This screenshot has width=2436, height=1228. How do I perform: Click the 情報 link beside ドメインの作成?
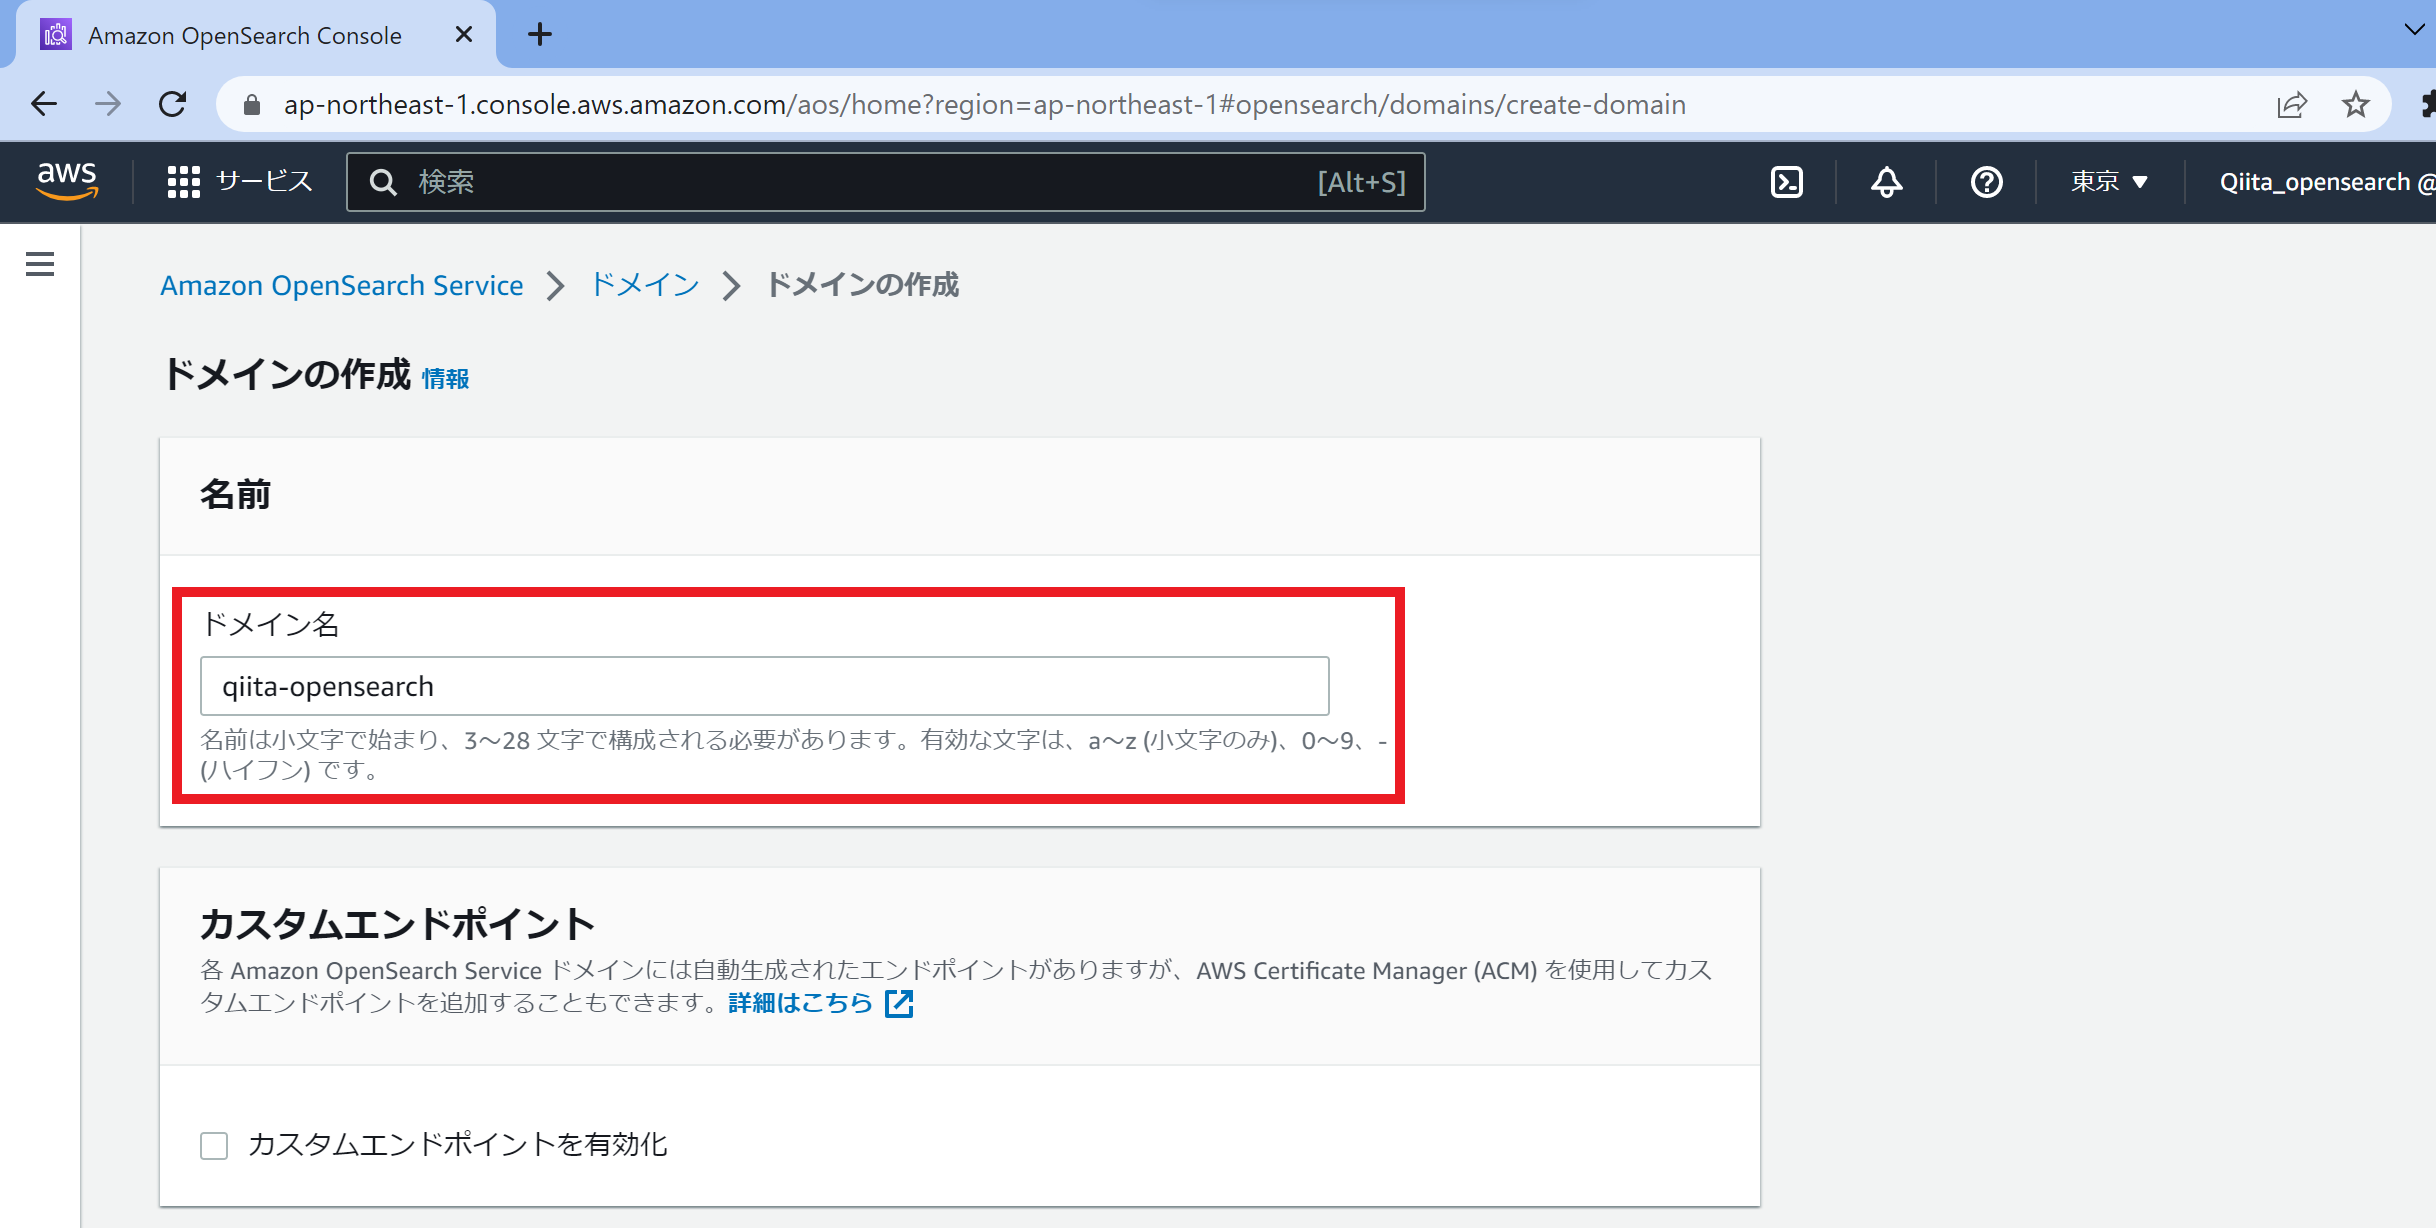(446, 379)
